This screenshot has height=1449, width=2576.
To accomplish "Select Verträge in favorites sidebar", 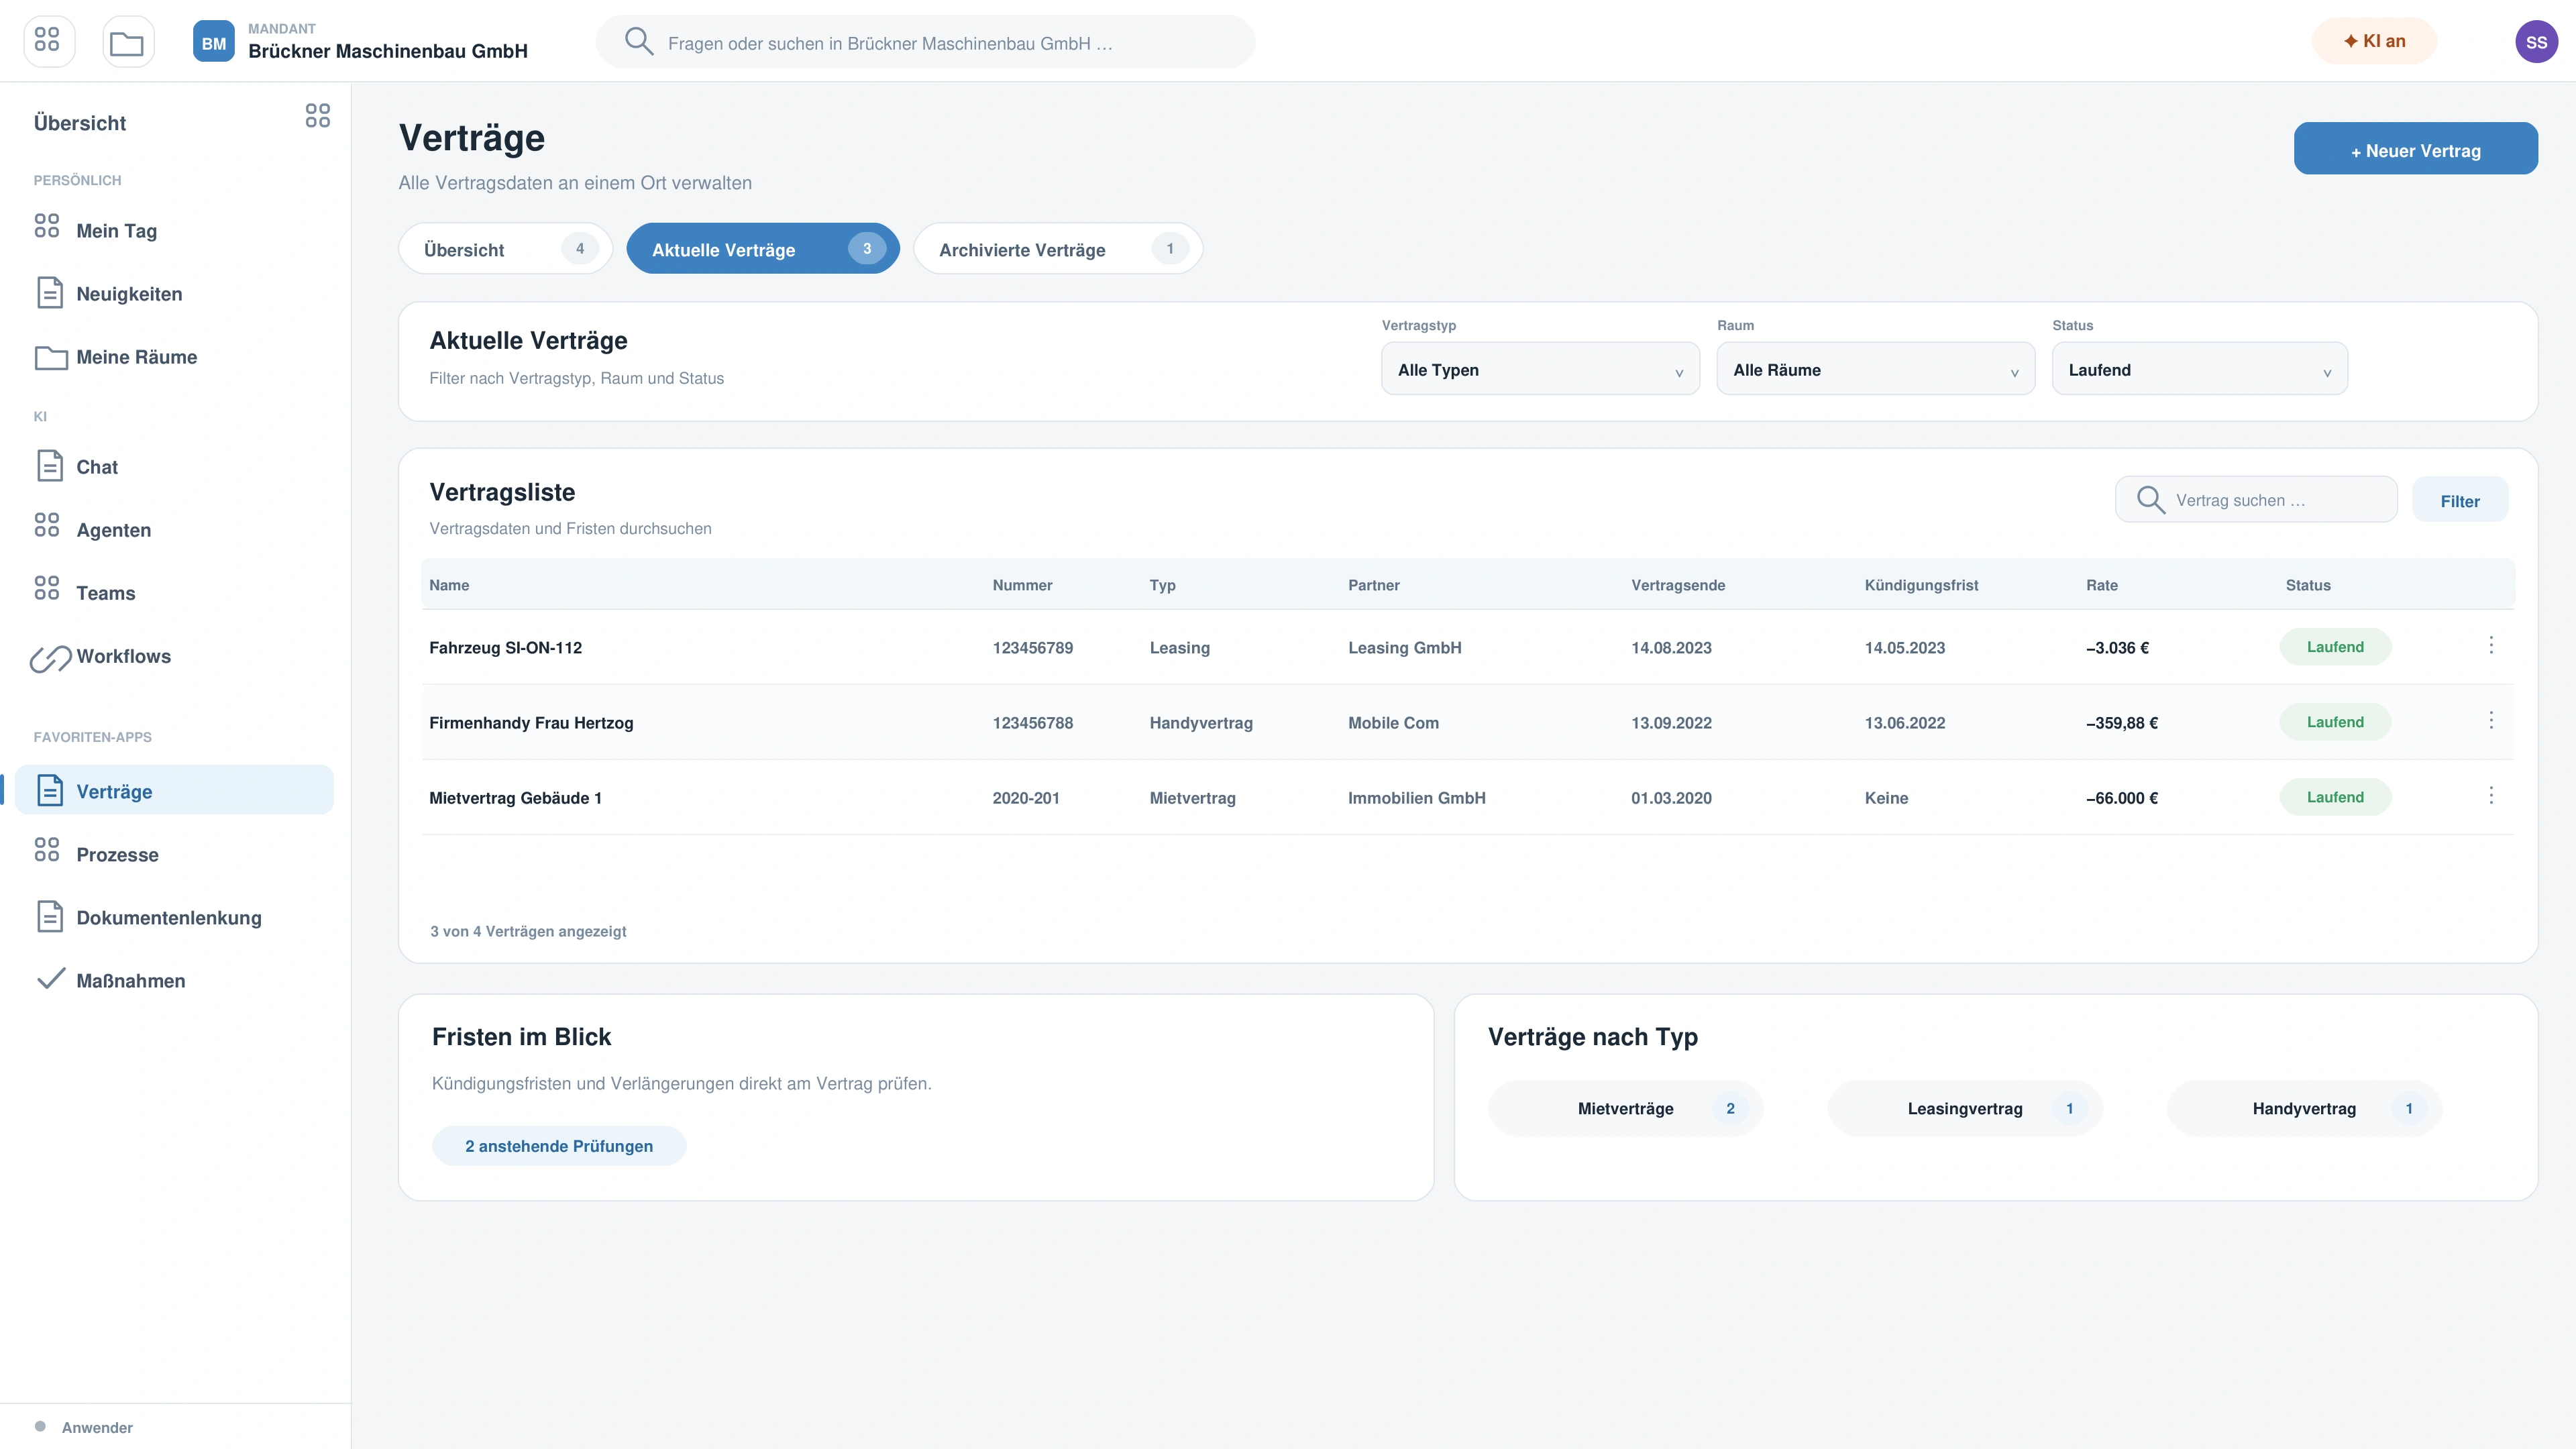I will pyautogui.click(x=174, y=790).
